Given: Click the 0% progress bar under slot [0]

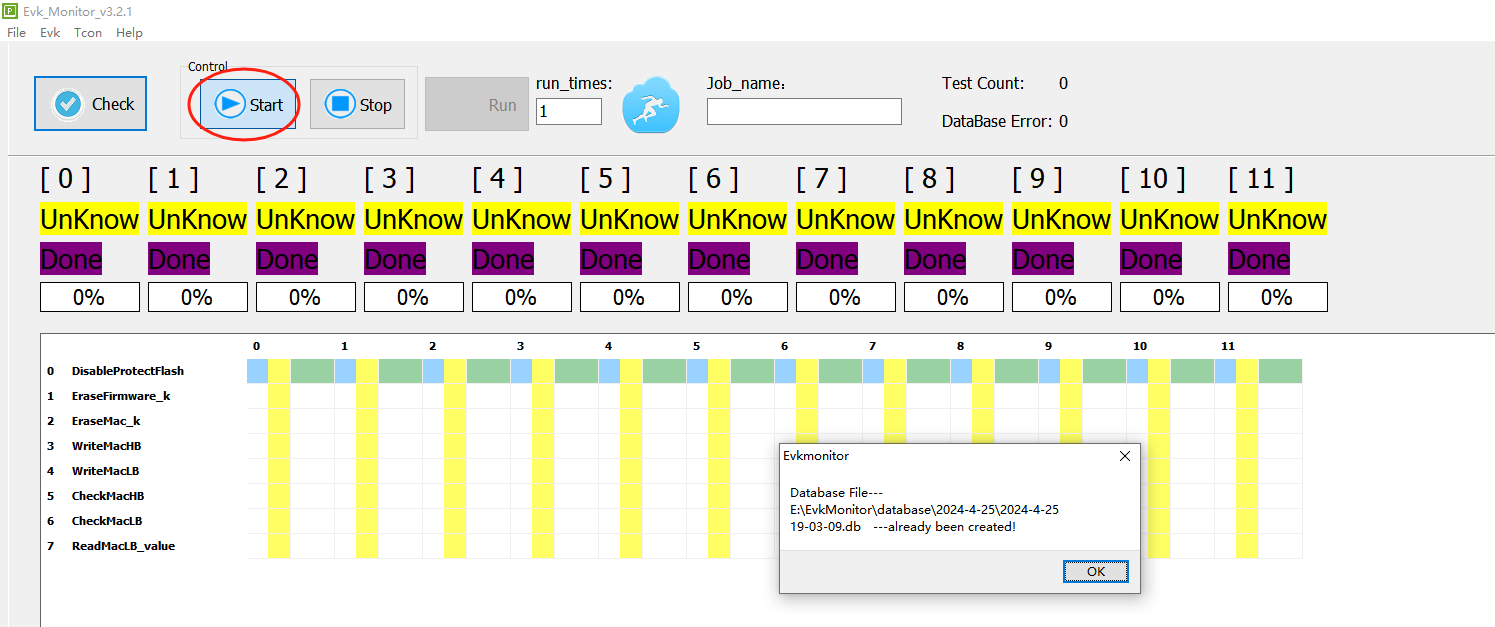Looking at the screenshot, I should (x=89, y=296).
